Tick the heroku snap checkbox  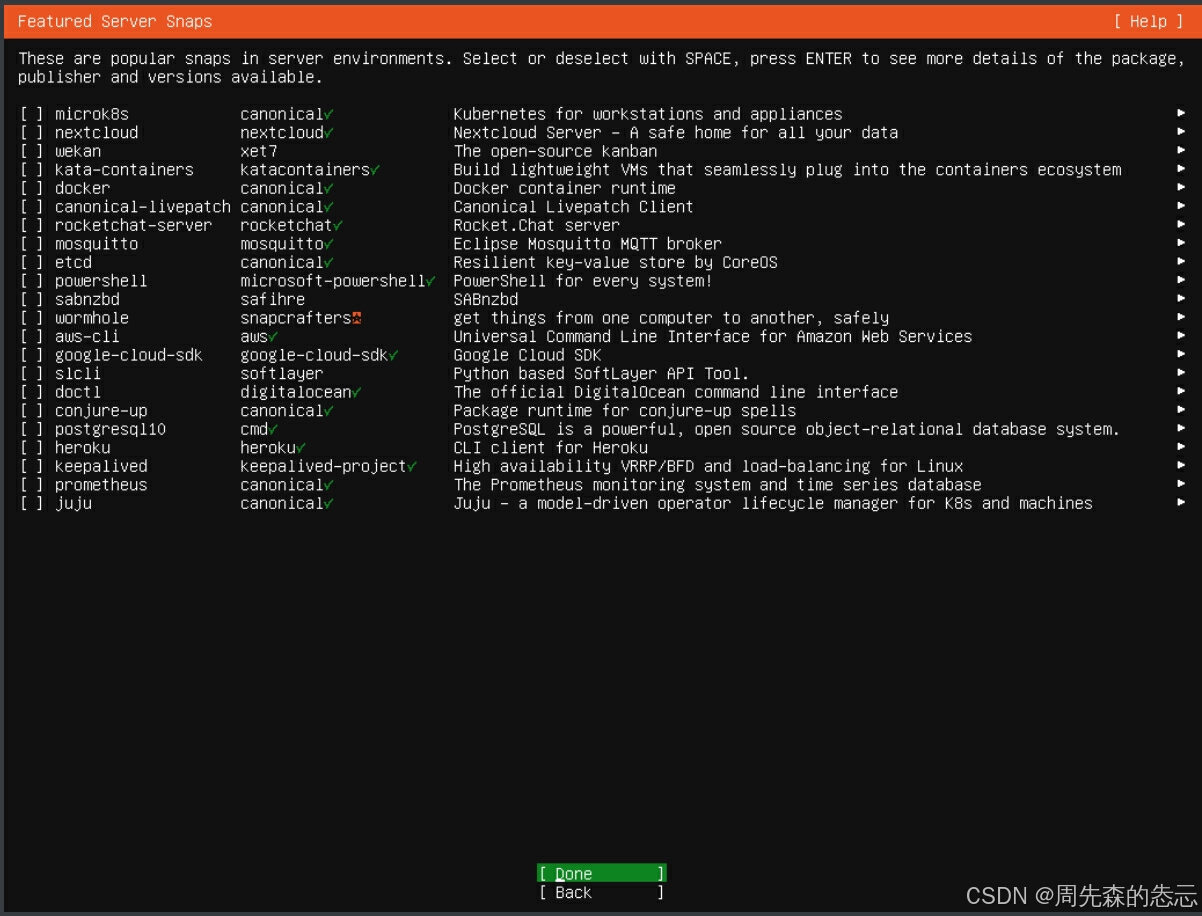click(x=32, y=447)
